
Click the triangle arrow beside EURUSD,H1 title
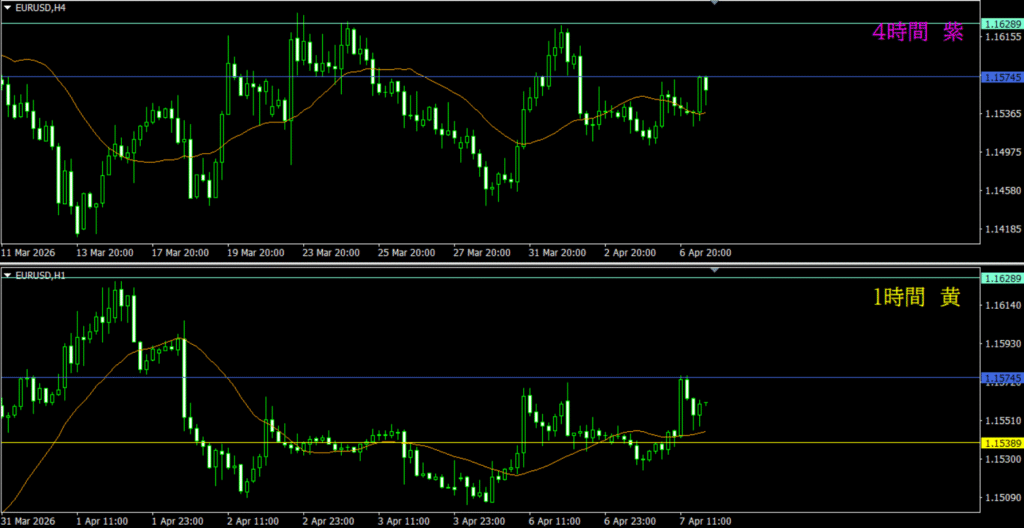point(8,275)
